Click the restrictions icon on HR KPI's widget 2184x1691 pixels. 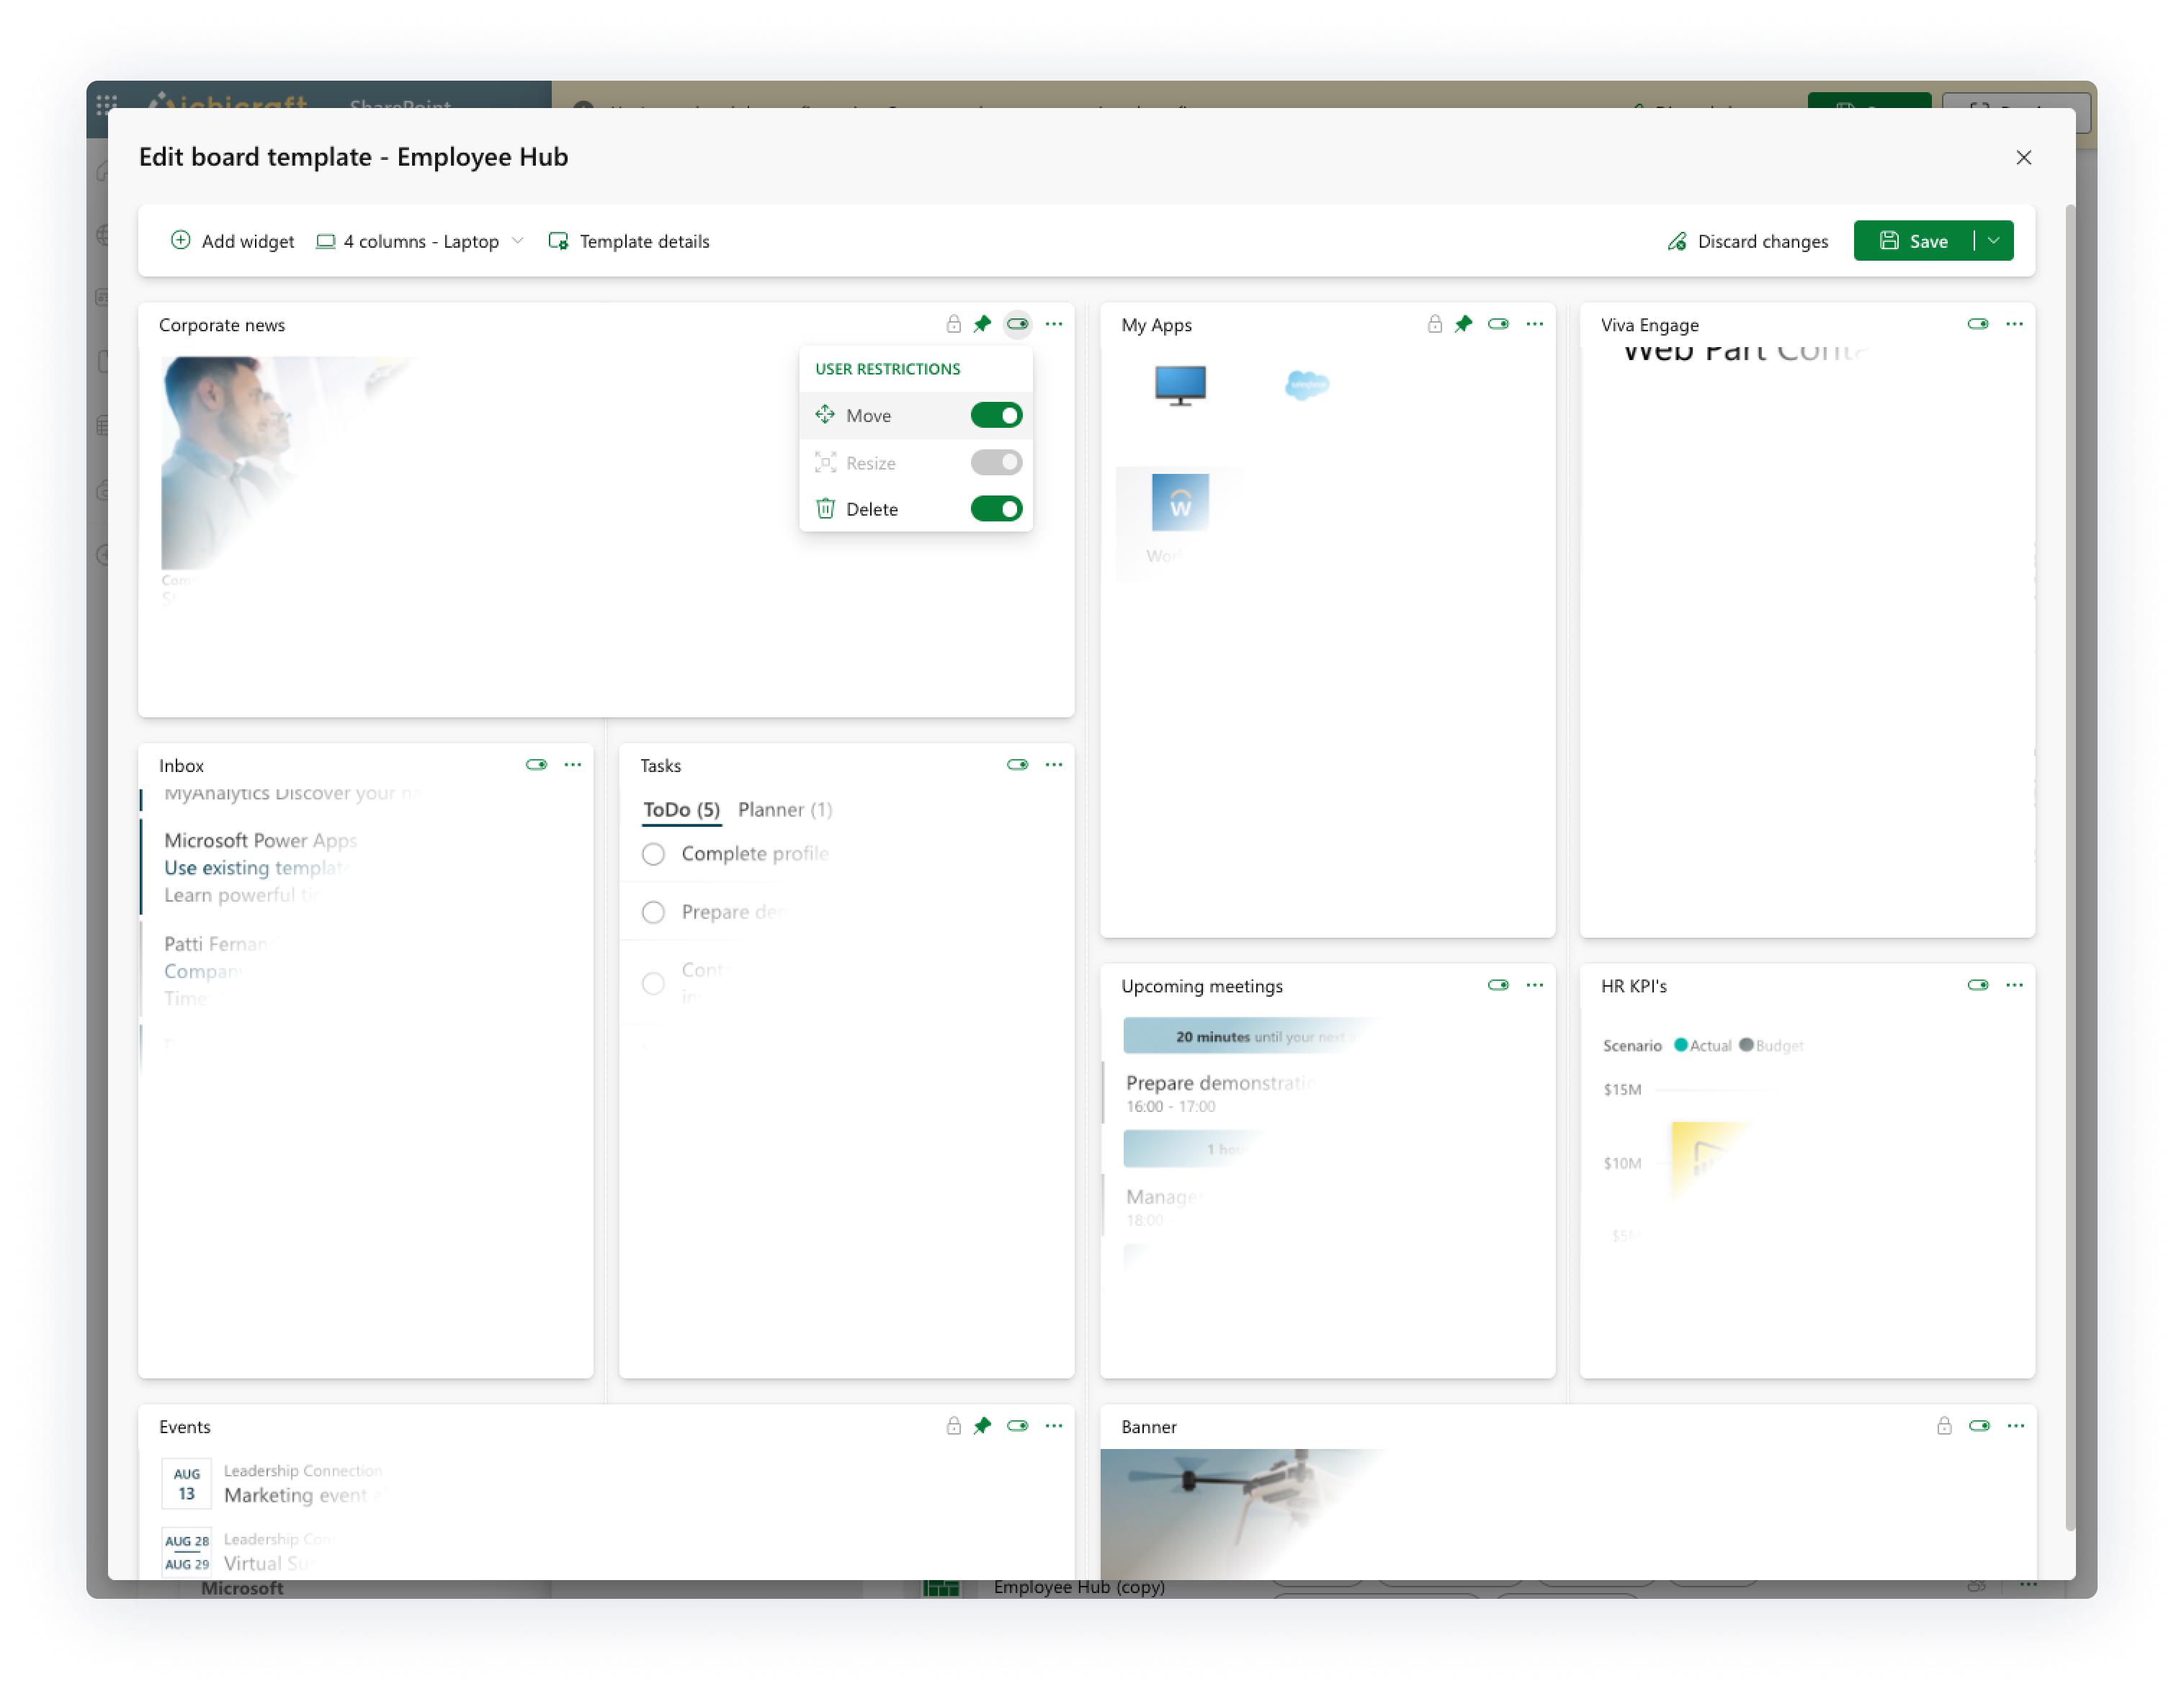coord(1977,985)
